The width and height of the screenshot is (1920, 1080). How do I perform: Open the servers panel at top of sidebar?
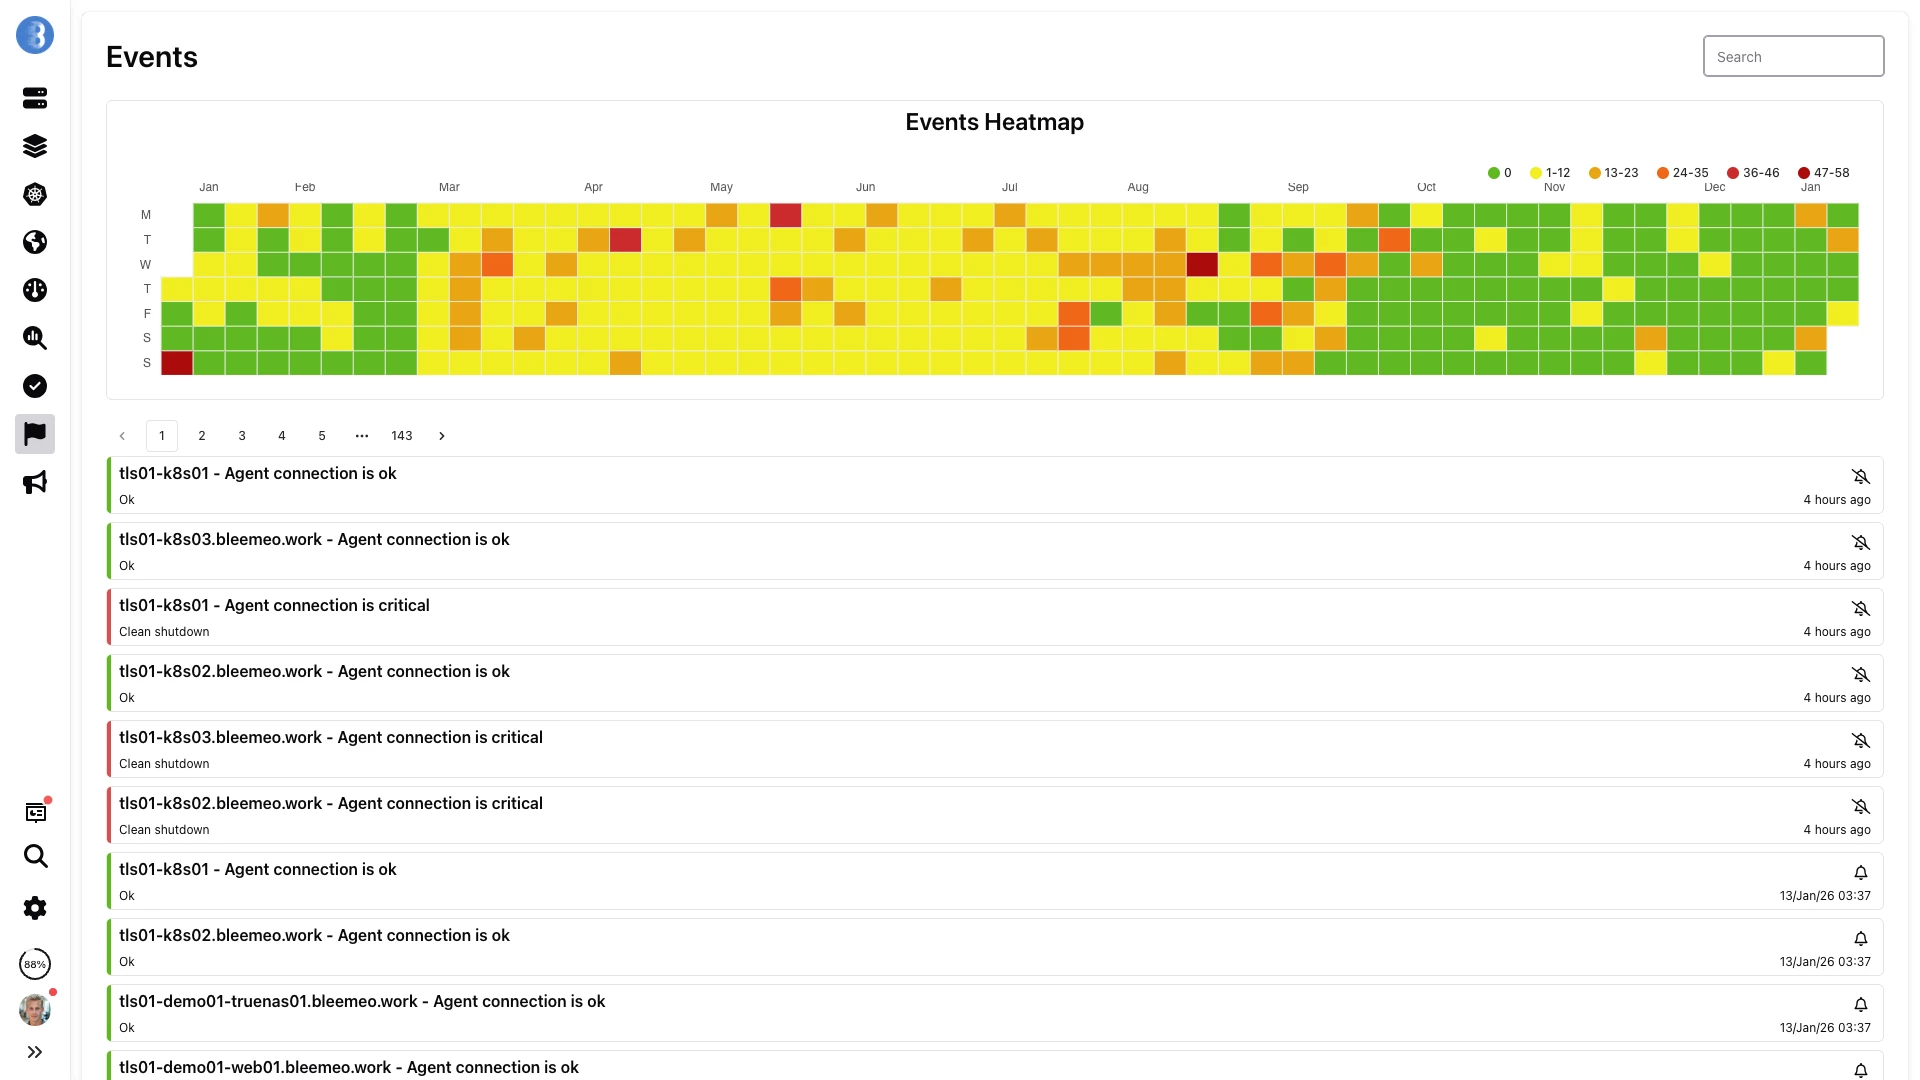pos(35,97)
